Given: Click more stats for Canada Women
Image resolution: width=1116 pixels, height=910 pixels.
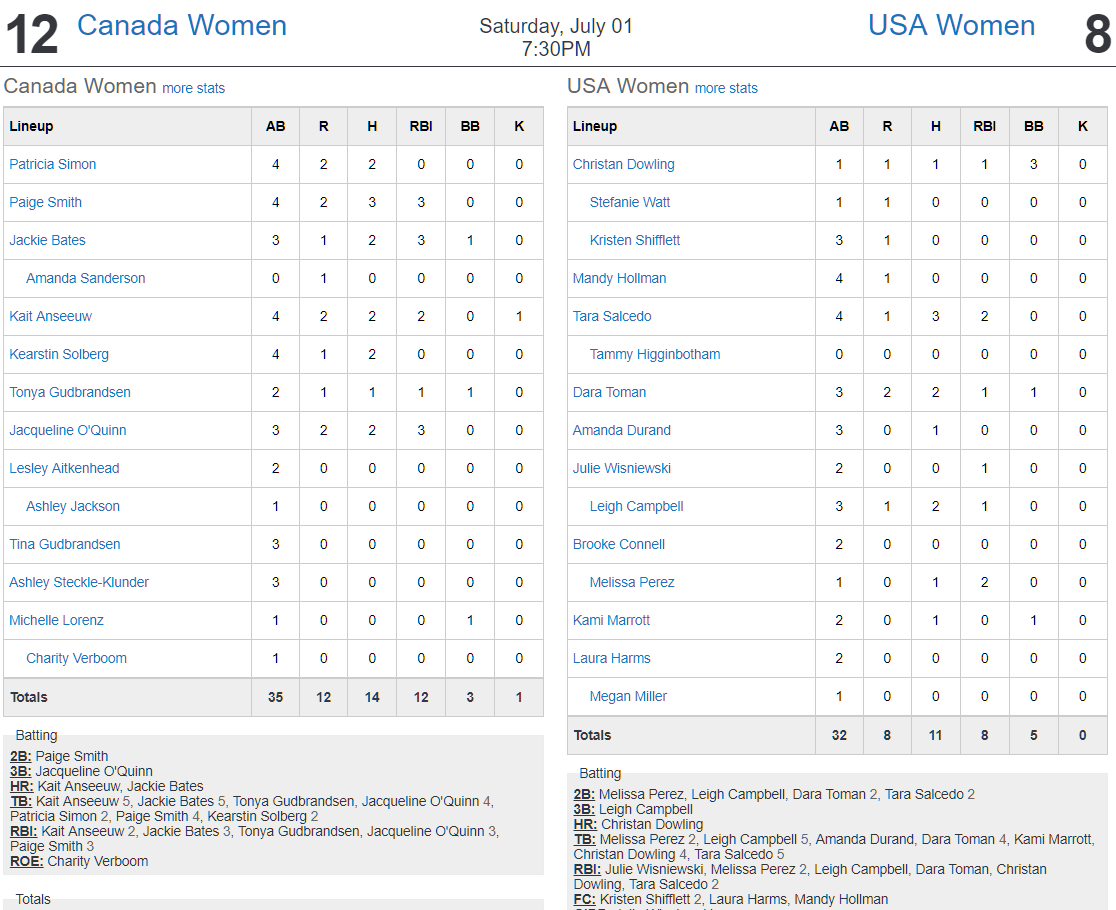Looking at the screenshot, I should pos(194,88).
